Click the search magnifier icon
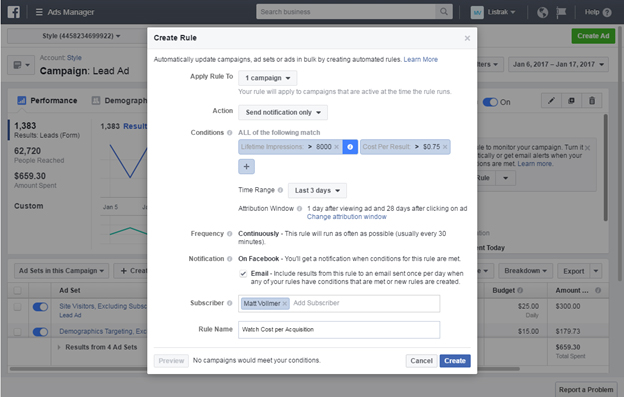624x397 pixels. [444, 12]
